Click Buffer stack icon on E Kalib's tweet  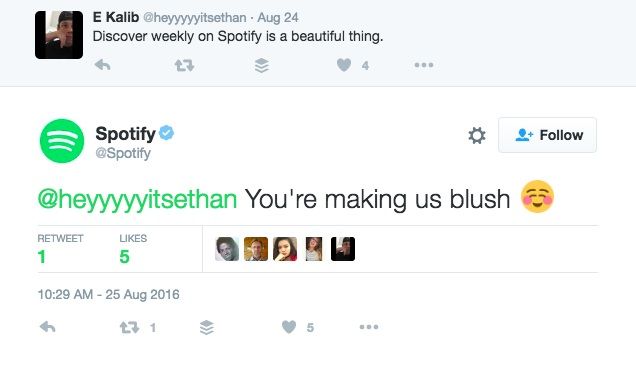[262, 65]
